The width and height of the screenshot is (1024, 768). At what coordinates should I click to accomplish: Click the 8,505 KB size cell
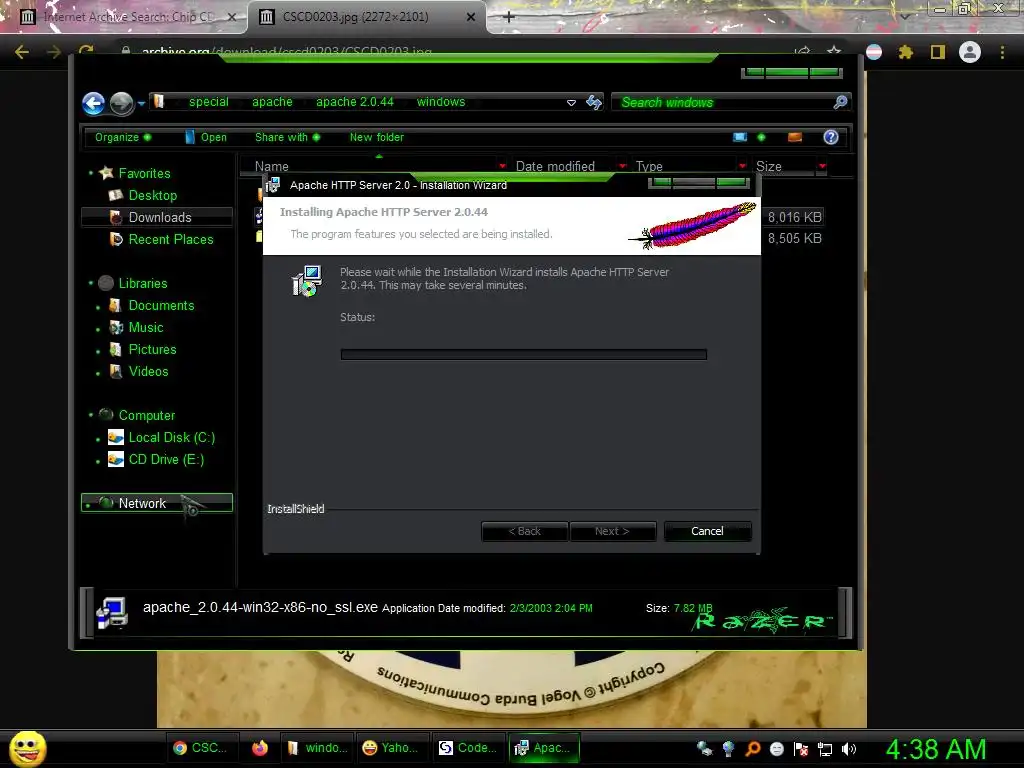click(x=794, y=238)
